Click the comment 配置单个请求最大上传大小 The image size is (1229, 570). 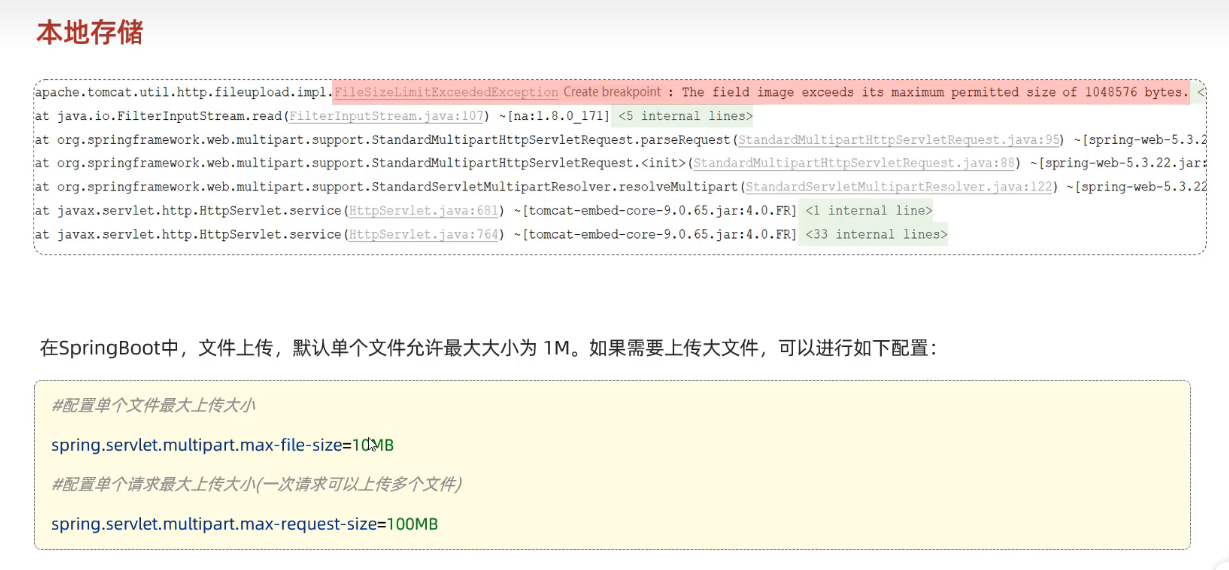click(256, 484)
